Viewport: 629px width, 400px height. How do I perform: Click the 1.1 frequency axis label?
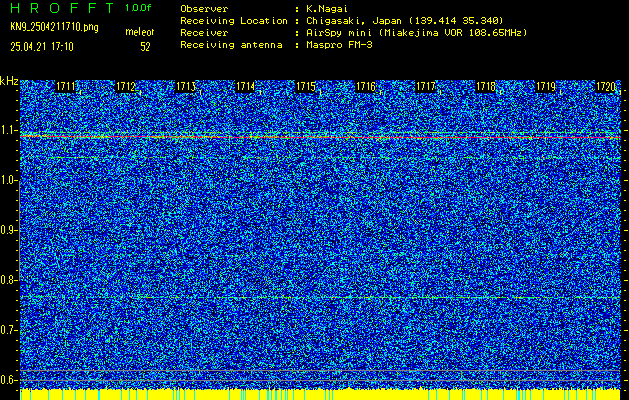(8, 131)
